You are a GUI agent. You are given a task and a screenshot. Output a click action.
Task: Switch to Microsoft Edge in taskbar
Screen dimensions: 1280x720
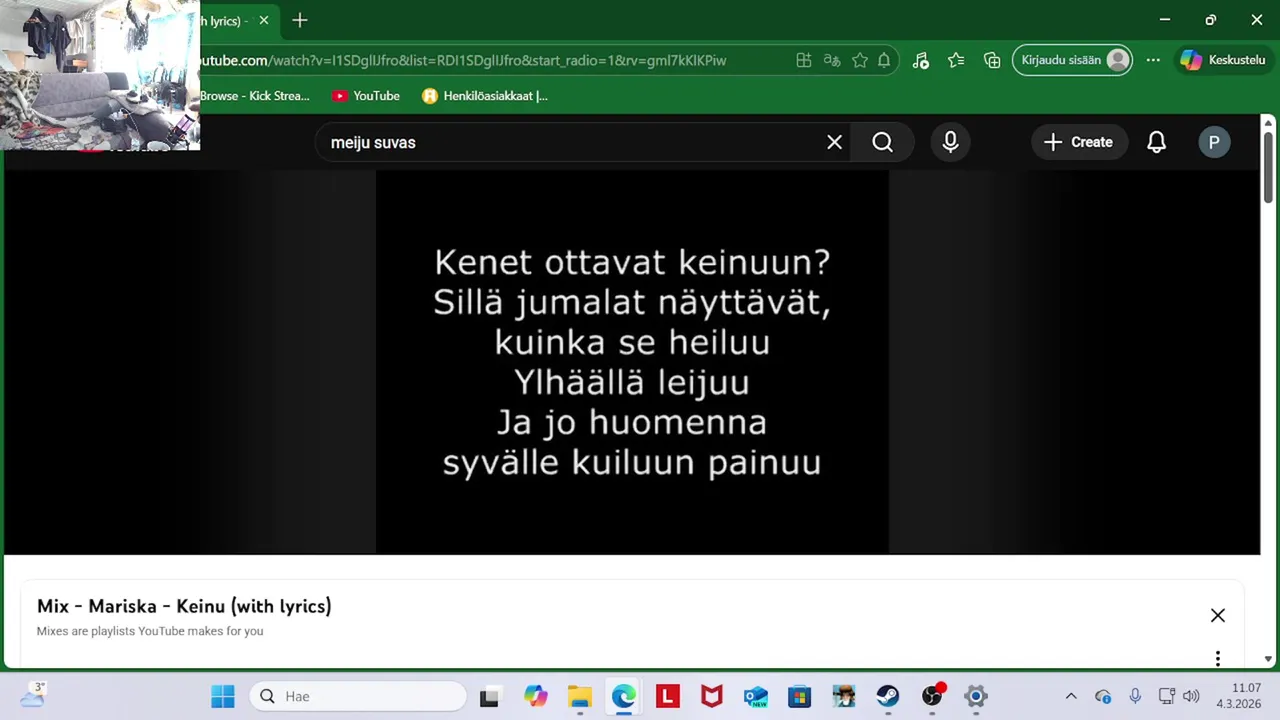624,696
